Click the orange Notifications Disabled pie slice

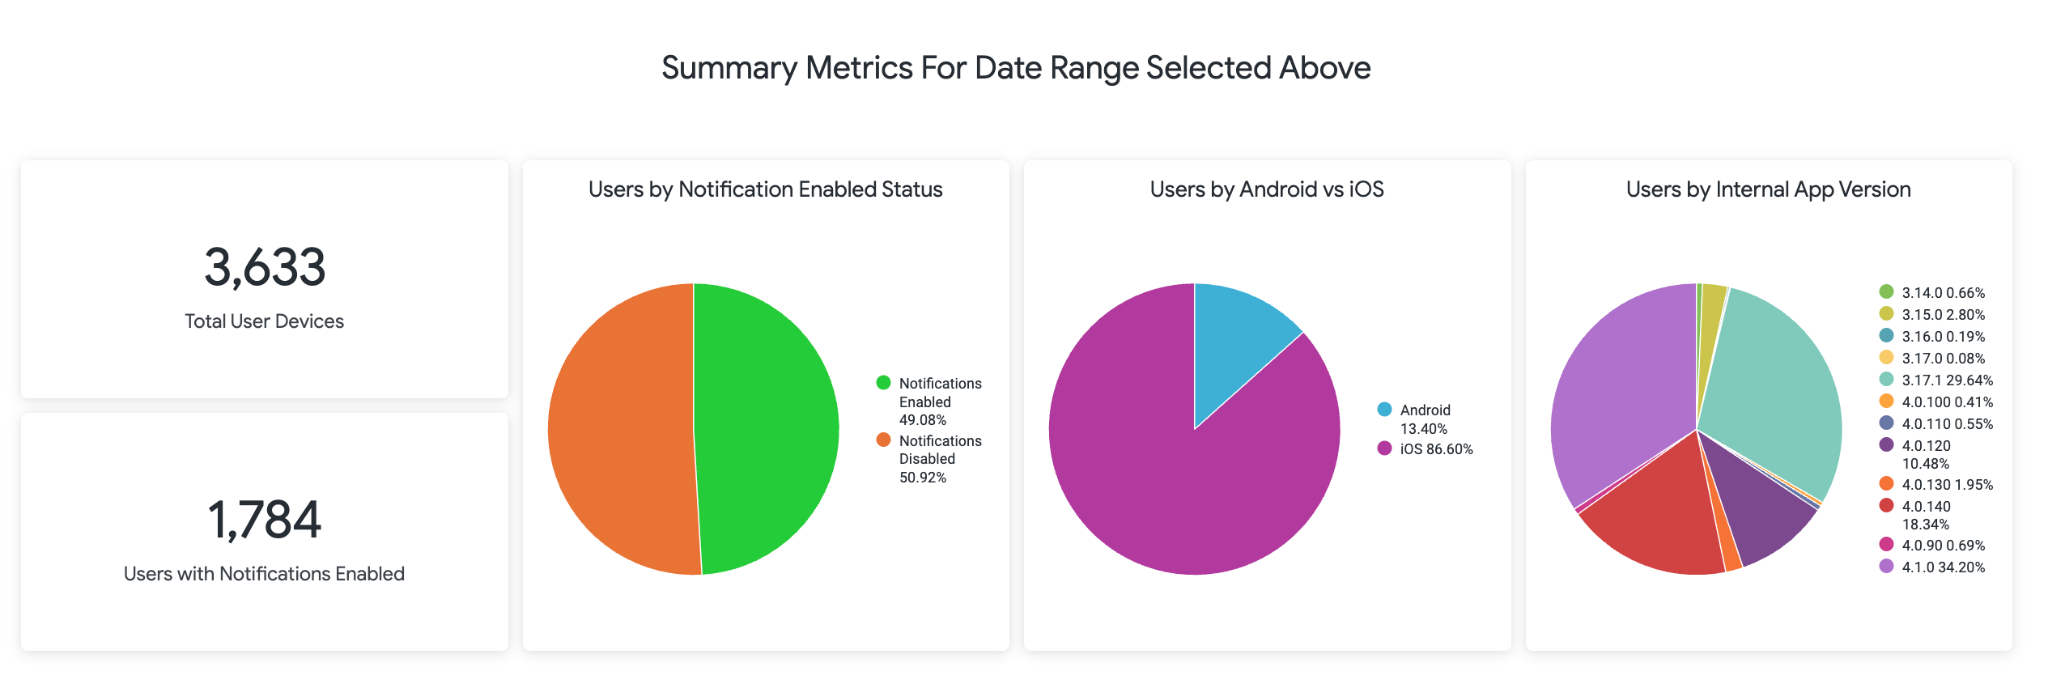[620, 430]
